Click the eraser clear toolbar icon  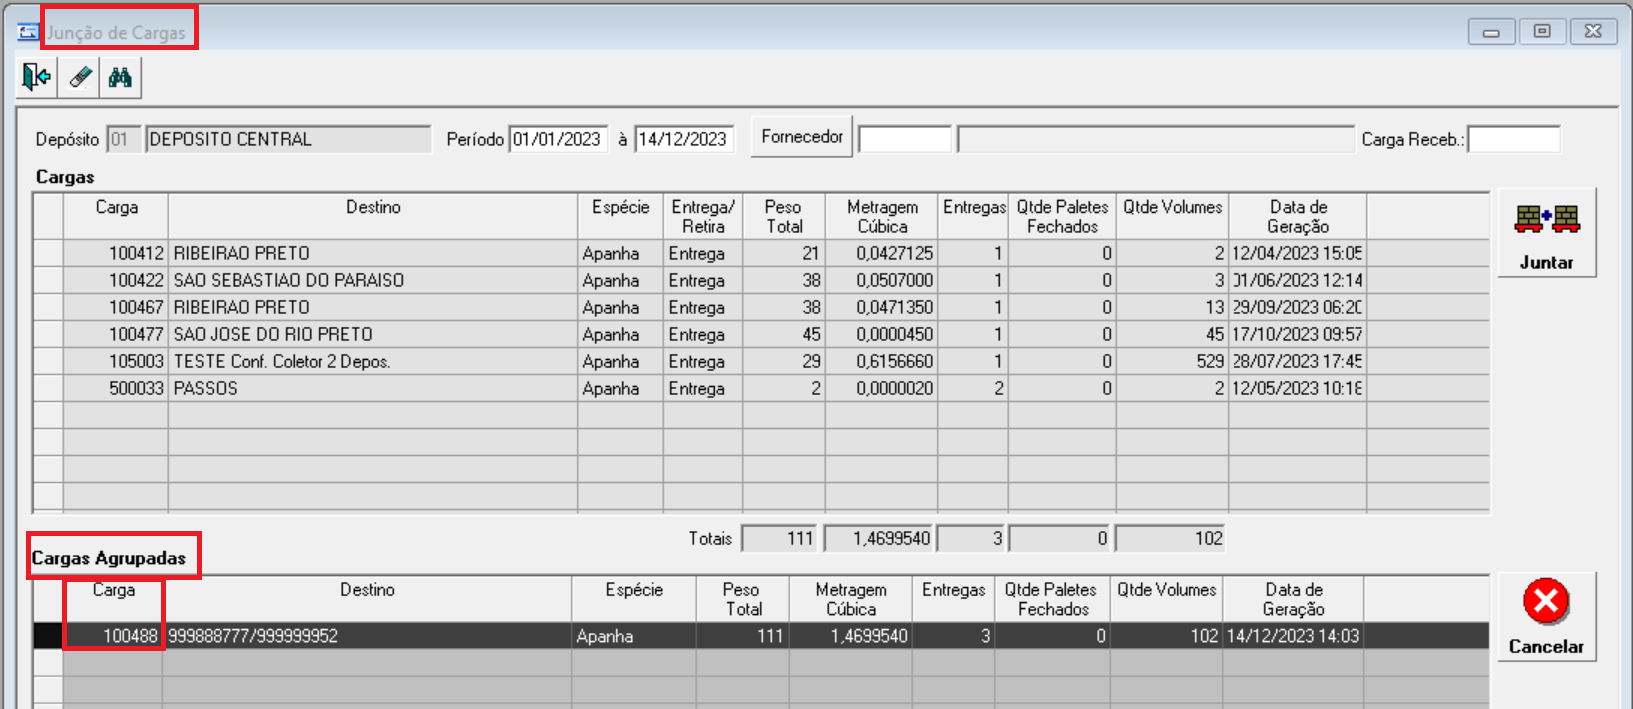tap(79, 77)
